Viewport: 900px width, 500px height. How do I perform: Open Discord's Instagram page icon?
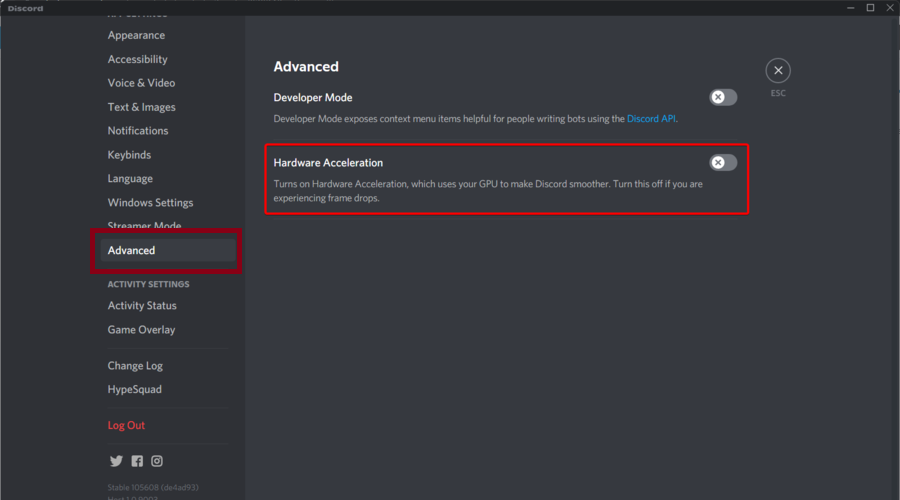[x=157, y=461]
